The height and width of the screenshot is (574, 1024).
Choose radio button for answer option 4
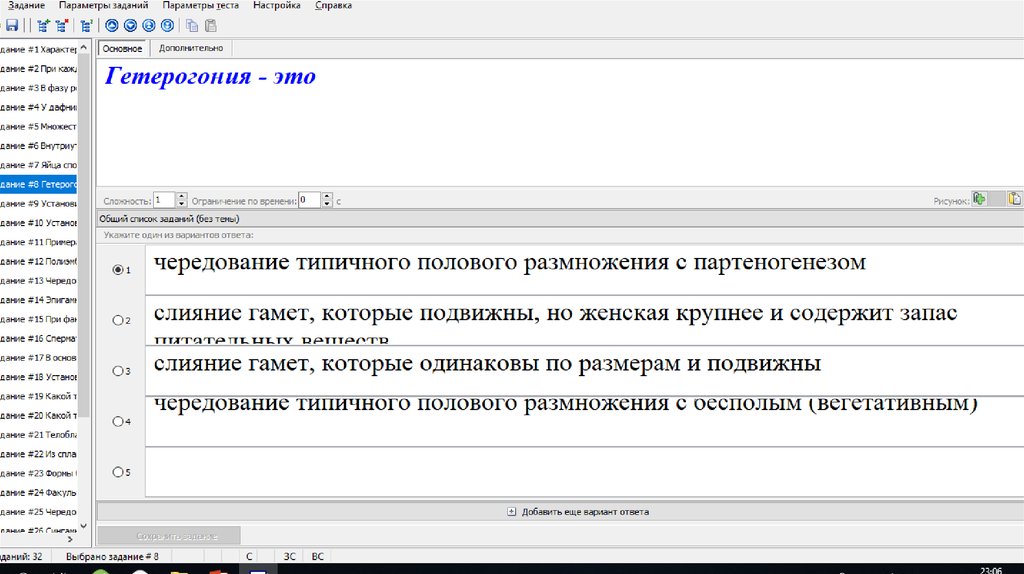(119, 422)
